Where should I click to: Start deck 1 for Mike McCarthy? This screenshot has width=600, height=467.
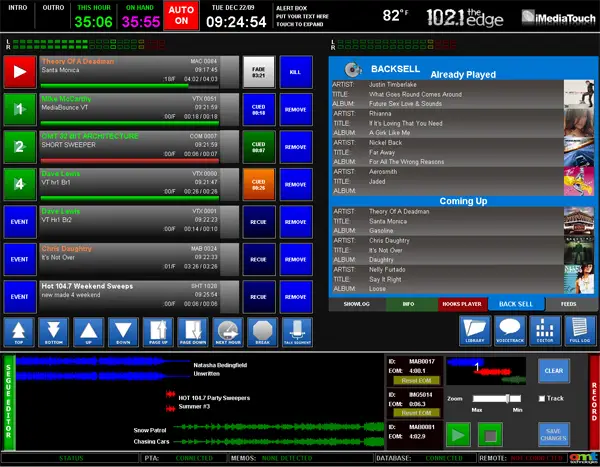[x=20, y=109]
